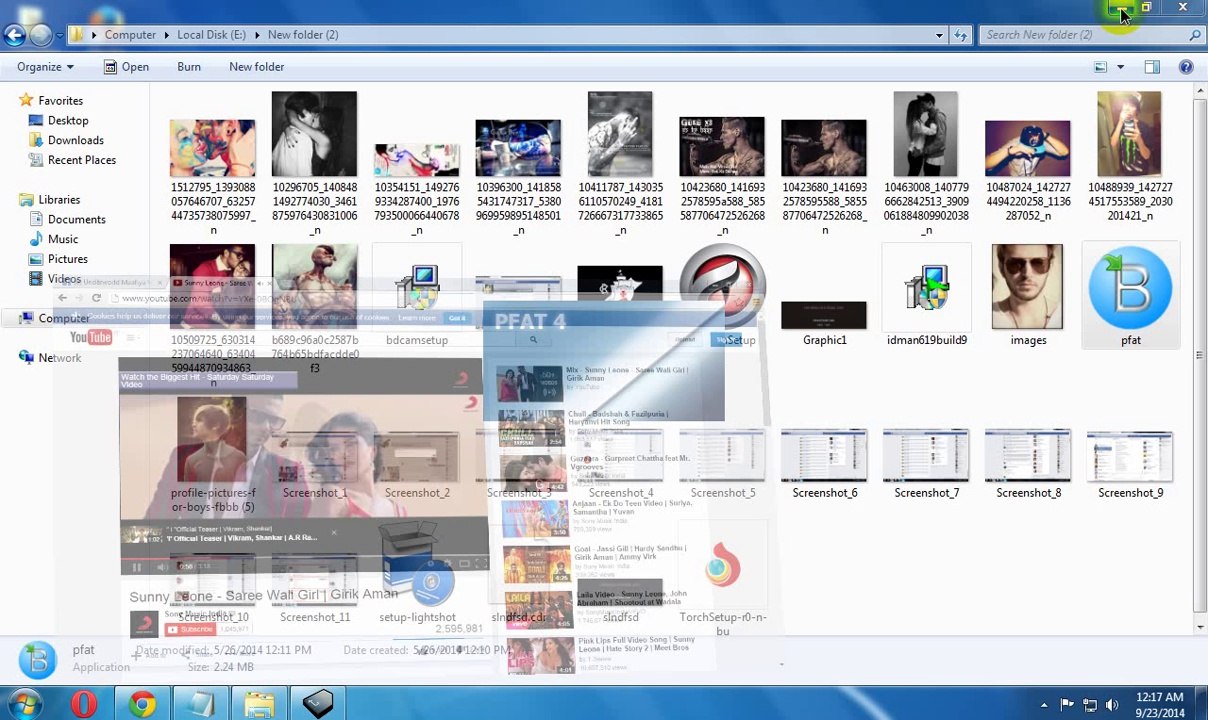Click the network tray icon
The width and height of the screenshot is (1208, 720).
pyautogui.click(x=1089, y=705)
